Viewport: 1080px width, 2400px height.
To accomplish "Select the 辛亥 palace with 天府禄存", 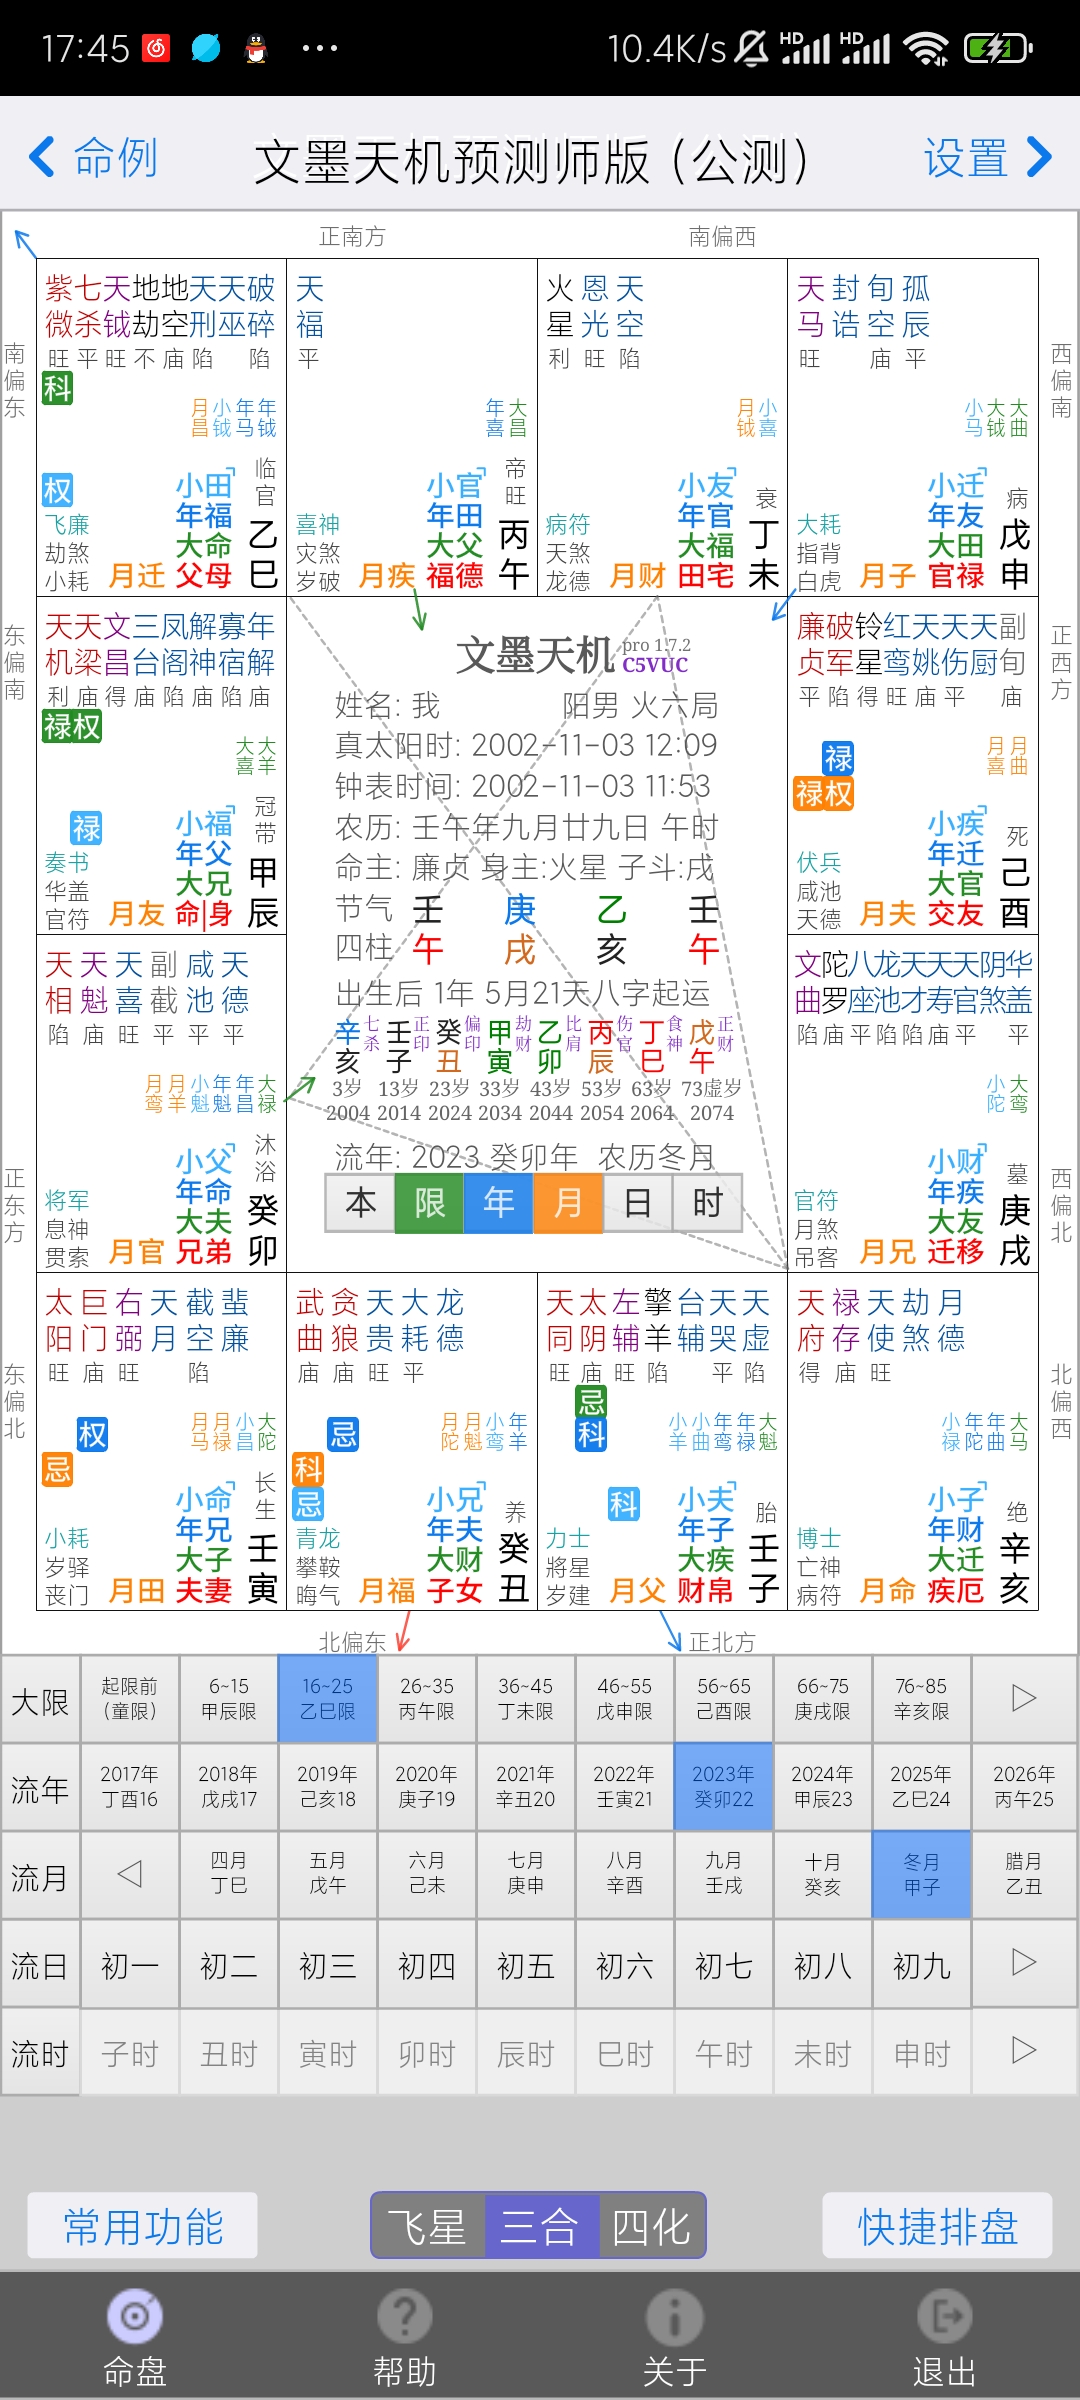I will click(913, 1442).
